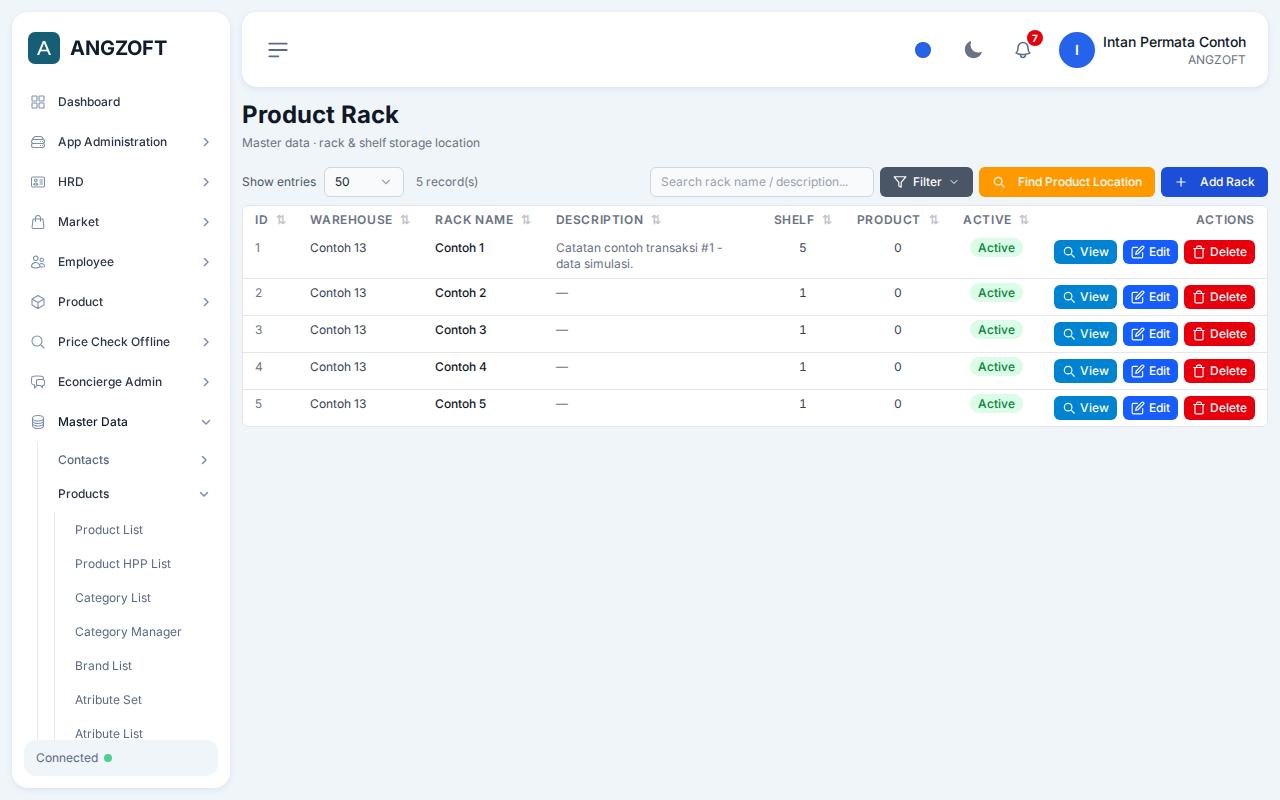The image size is (1280, 800).
Task: Click the Market bag icon
Action: click(38, 222)
